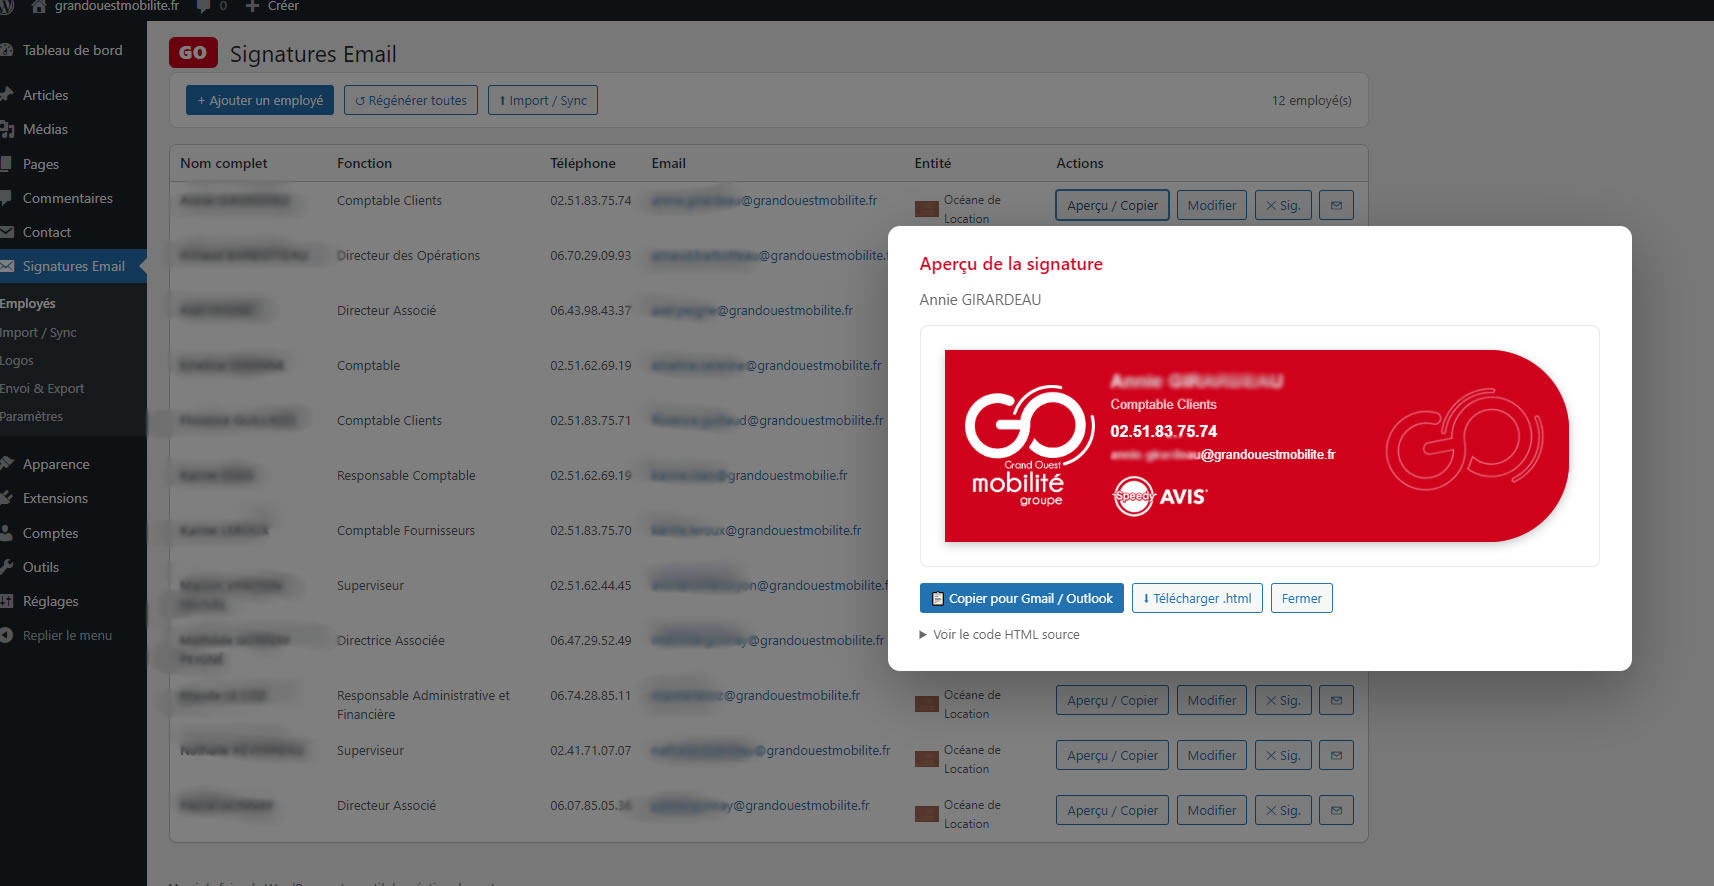Download the signature with Télécharger .html
Screen dimensions: 1714x886
click(1196, 598)
